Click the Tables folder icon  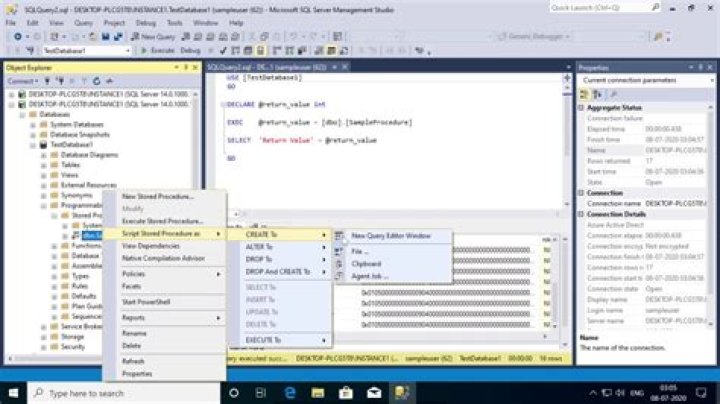(55, 165)
